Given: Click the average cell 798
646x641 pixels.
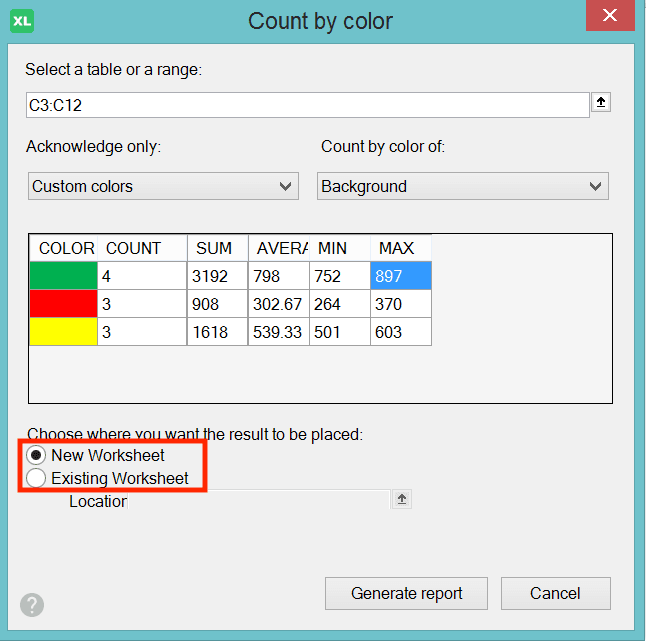Looking at the screenshot, I should pos(279,276).
